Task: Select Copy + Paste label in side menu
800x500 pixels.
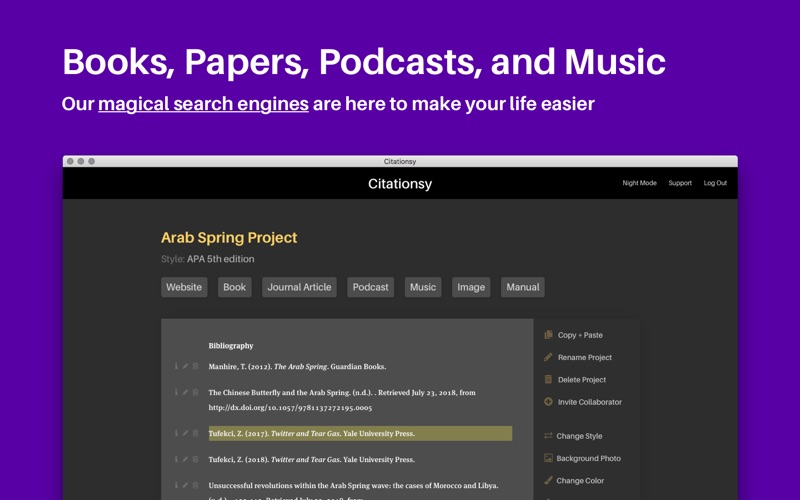Action: (x=580, y=335)
